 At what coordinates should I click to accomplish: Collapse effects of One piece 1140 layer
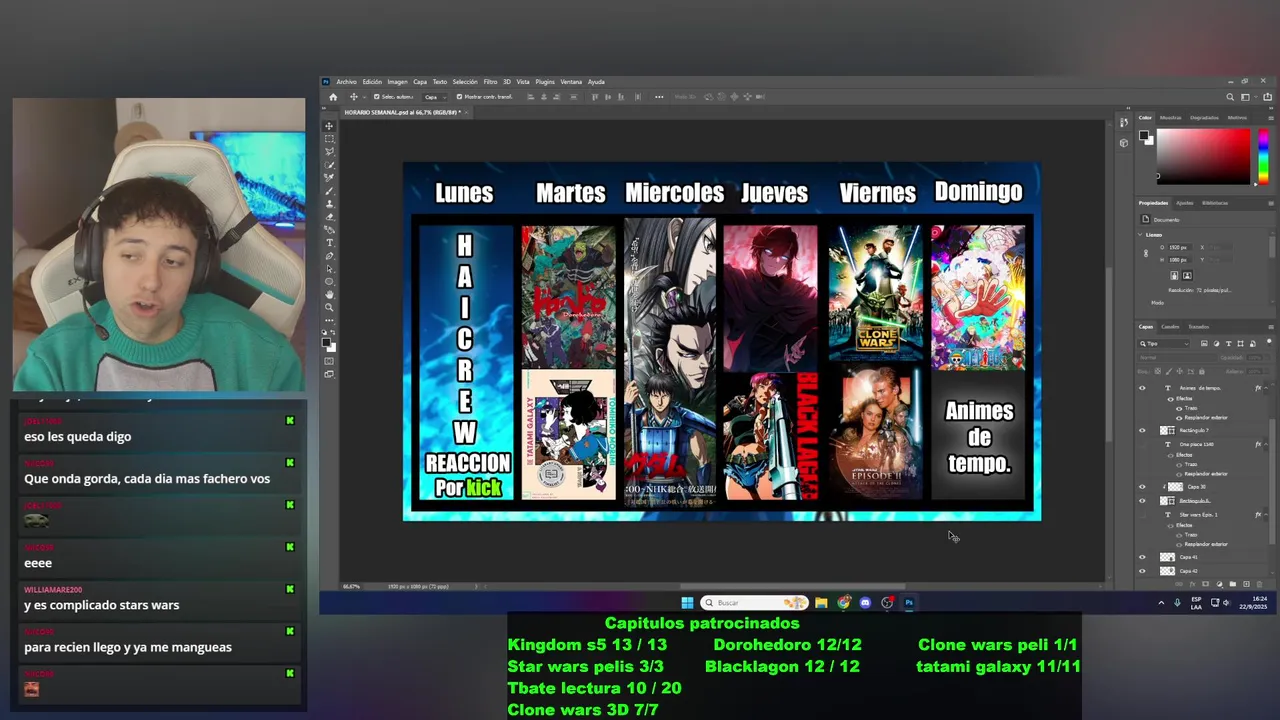[x=1266, y=444]
